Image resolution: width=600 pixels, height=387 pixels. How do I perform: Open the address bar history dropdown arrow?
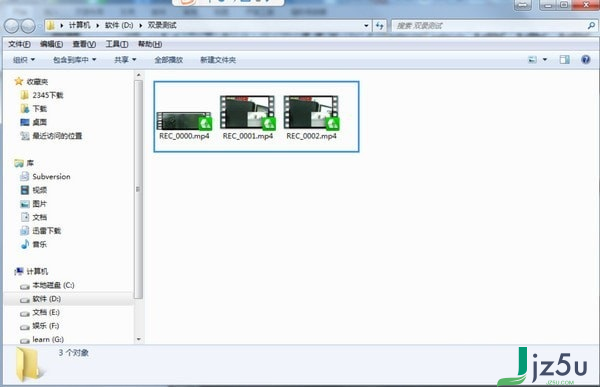click(366, 26)
